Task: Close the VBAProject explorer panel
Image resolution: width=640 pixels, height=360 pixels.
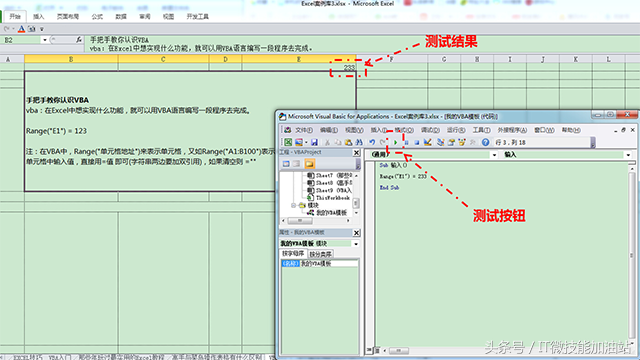Action: pyautogui.click(x=356, y=152)
